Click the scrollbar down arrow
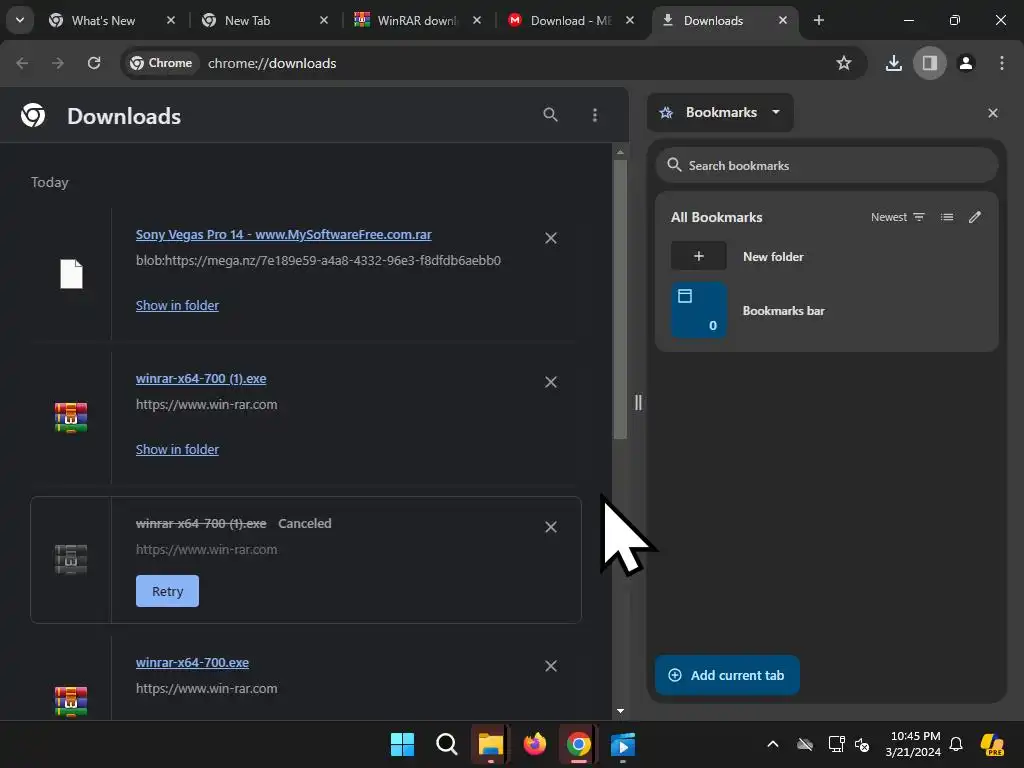The width and height of the screenshot is (1024, 768). pyautogui.click(x=620, y=711)
